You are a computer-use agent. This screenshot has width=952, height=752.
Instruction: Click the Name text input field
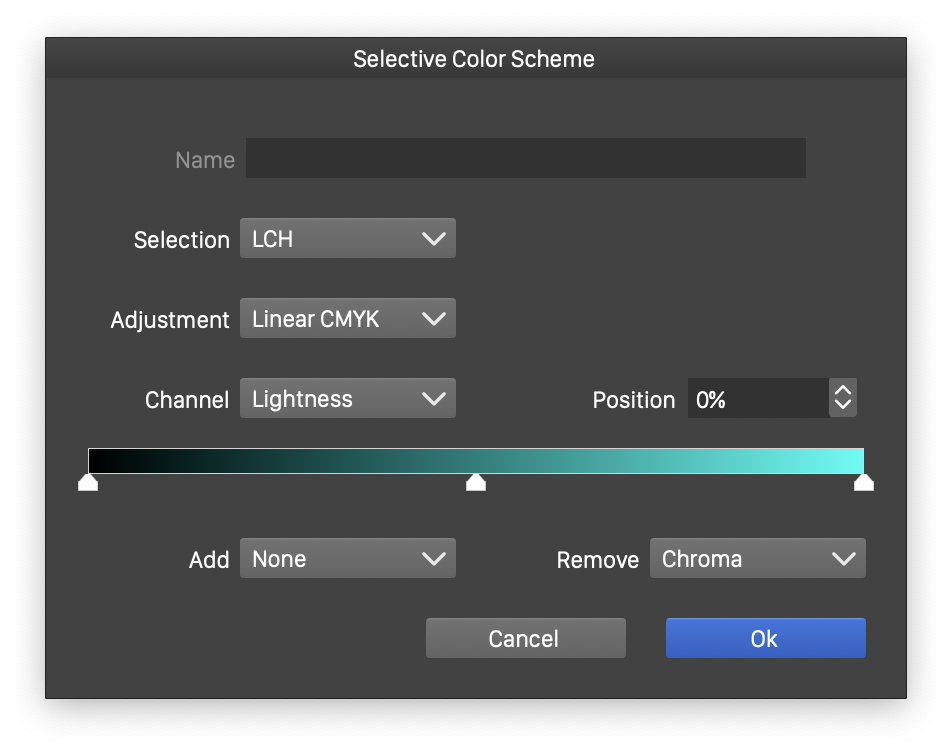525,159
